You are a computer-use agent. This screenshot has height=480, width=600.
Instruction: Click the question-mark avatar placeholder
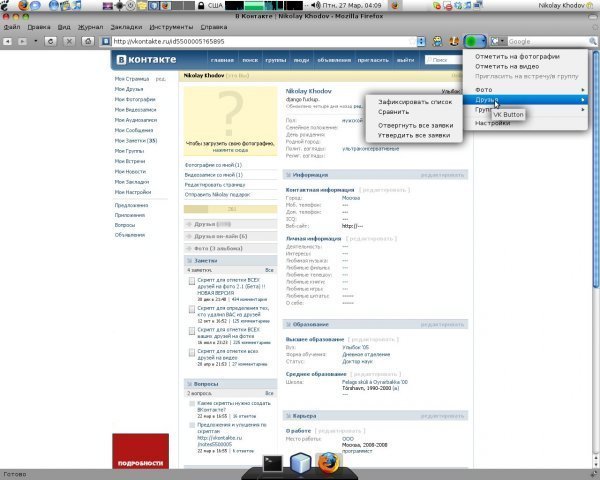tap(230, 121)
